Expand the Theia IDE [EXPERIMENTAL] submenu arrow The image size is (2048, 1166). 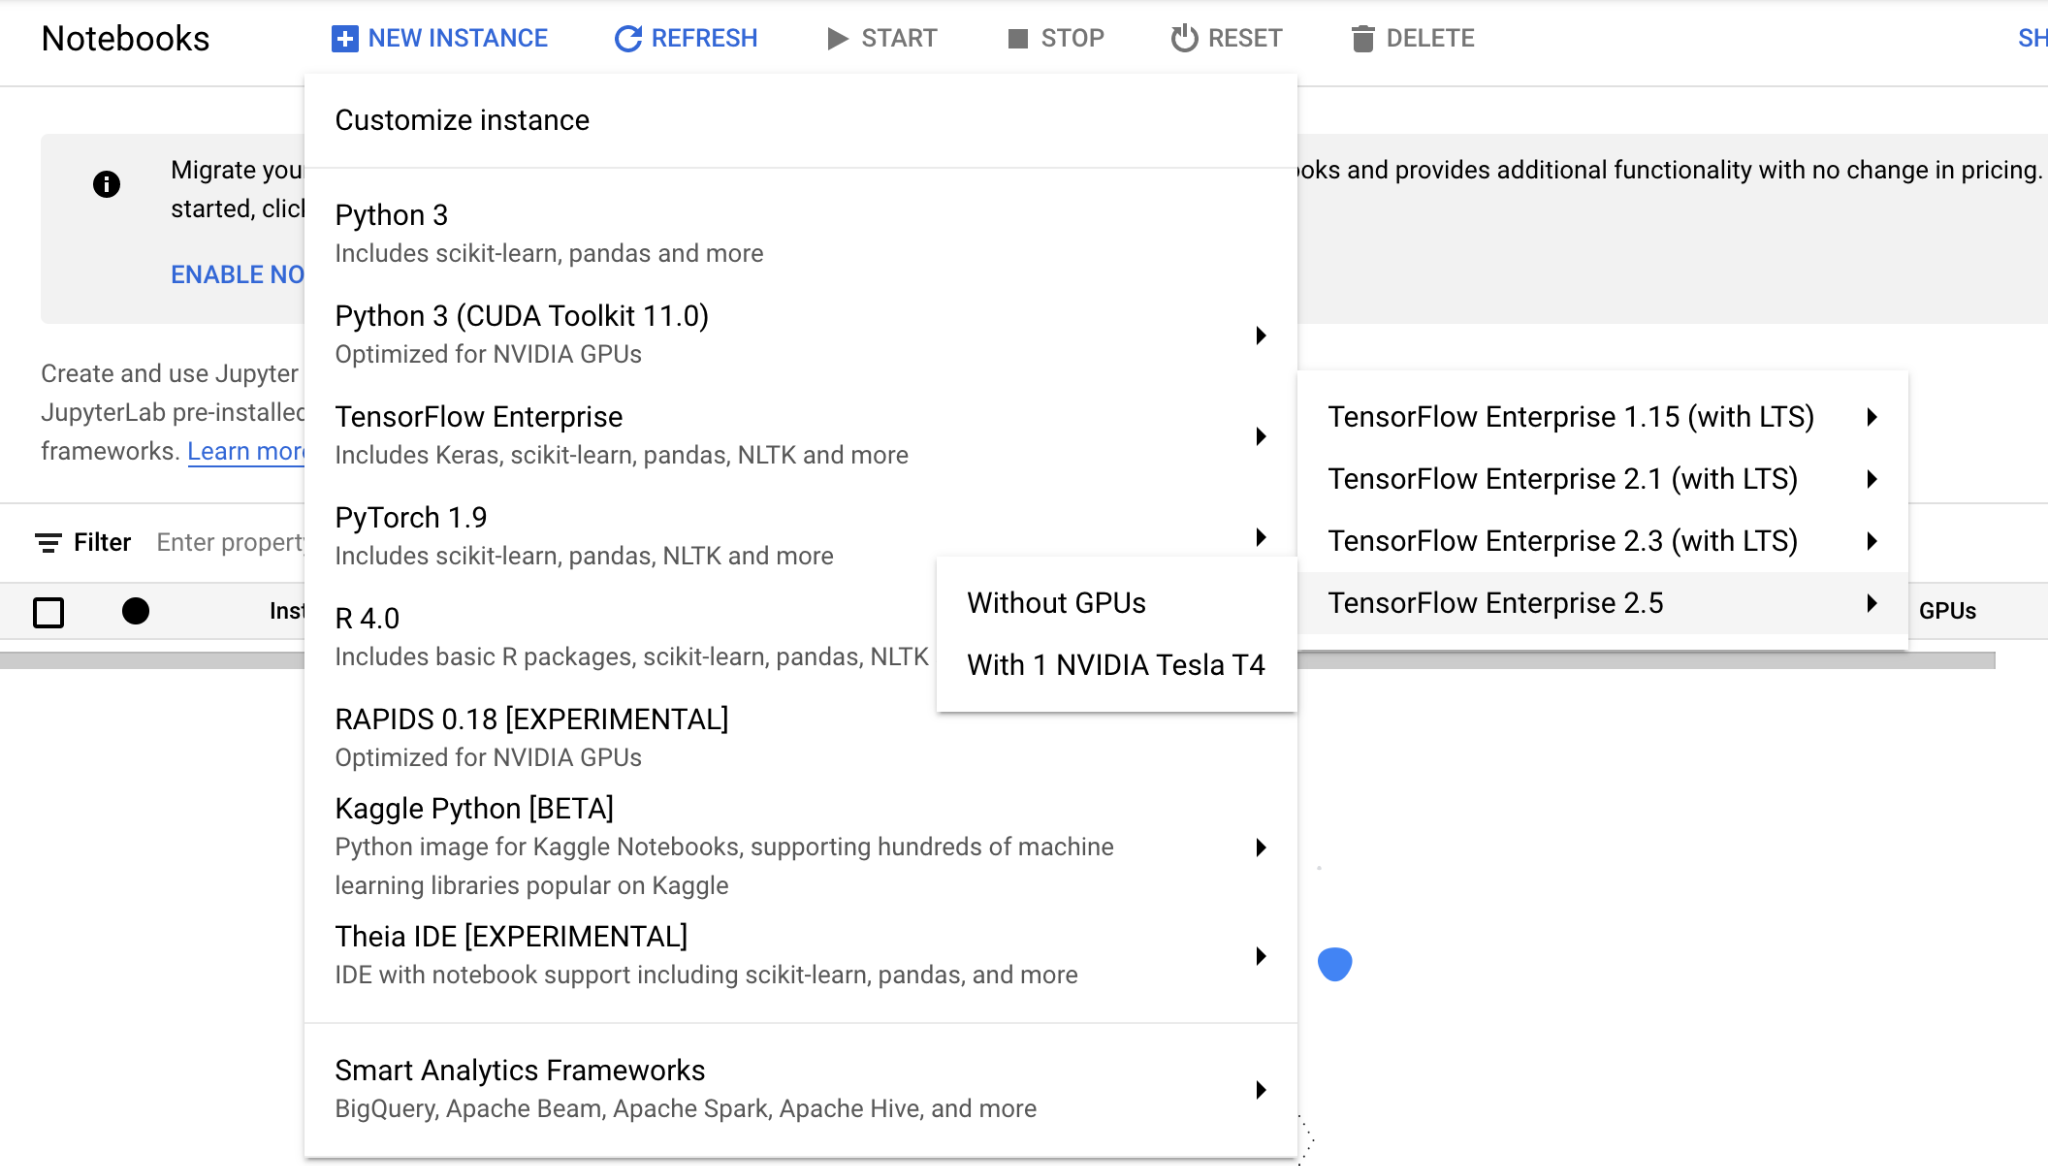click(1261, 956)
